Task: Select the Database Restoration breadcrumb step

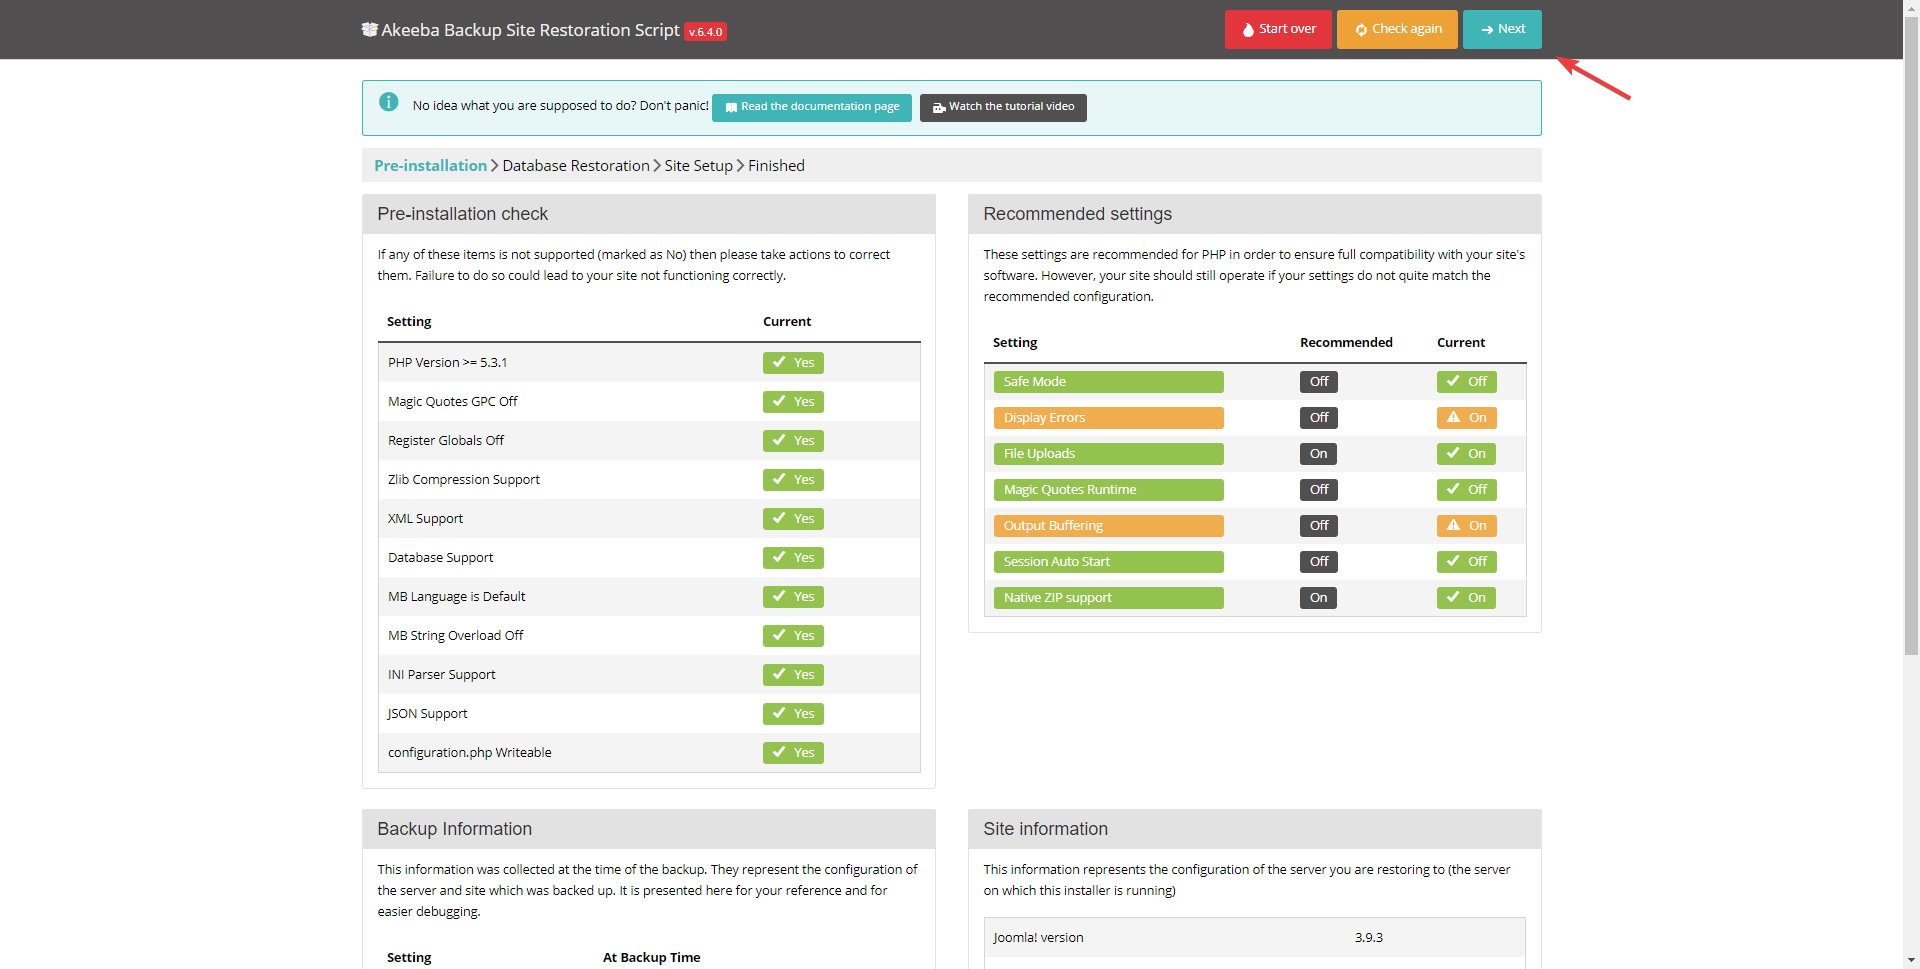Action: [x=575, y=166]
